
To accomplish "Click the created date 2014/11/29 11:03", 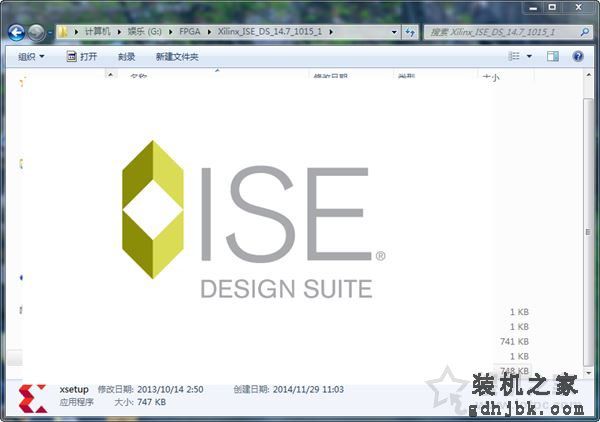I will tap(308, 389).
